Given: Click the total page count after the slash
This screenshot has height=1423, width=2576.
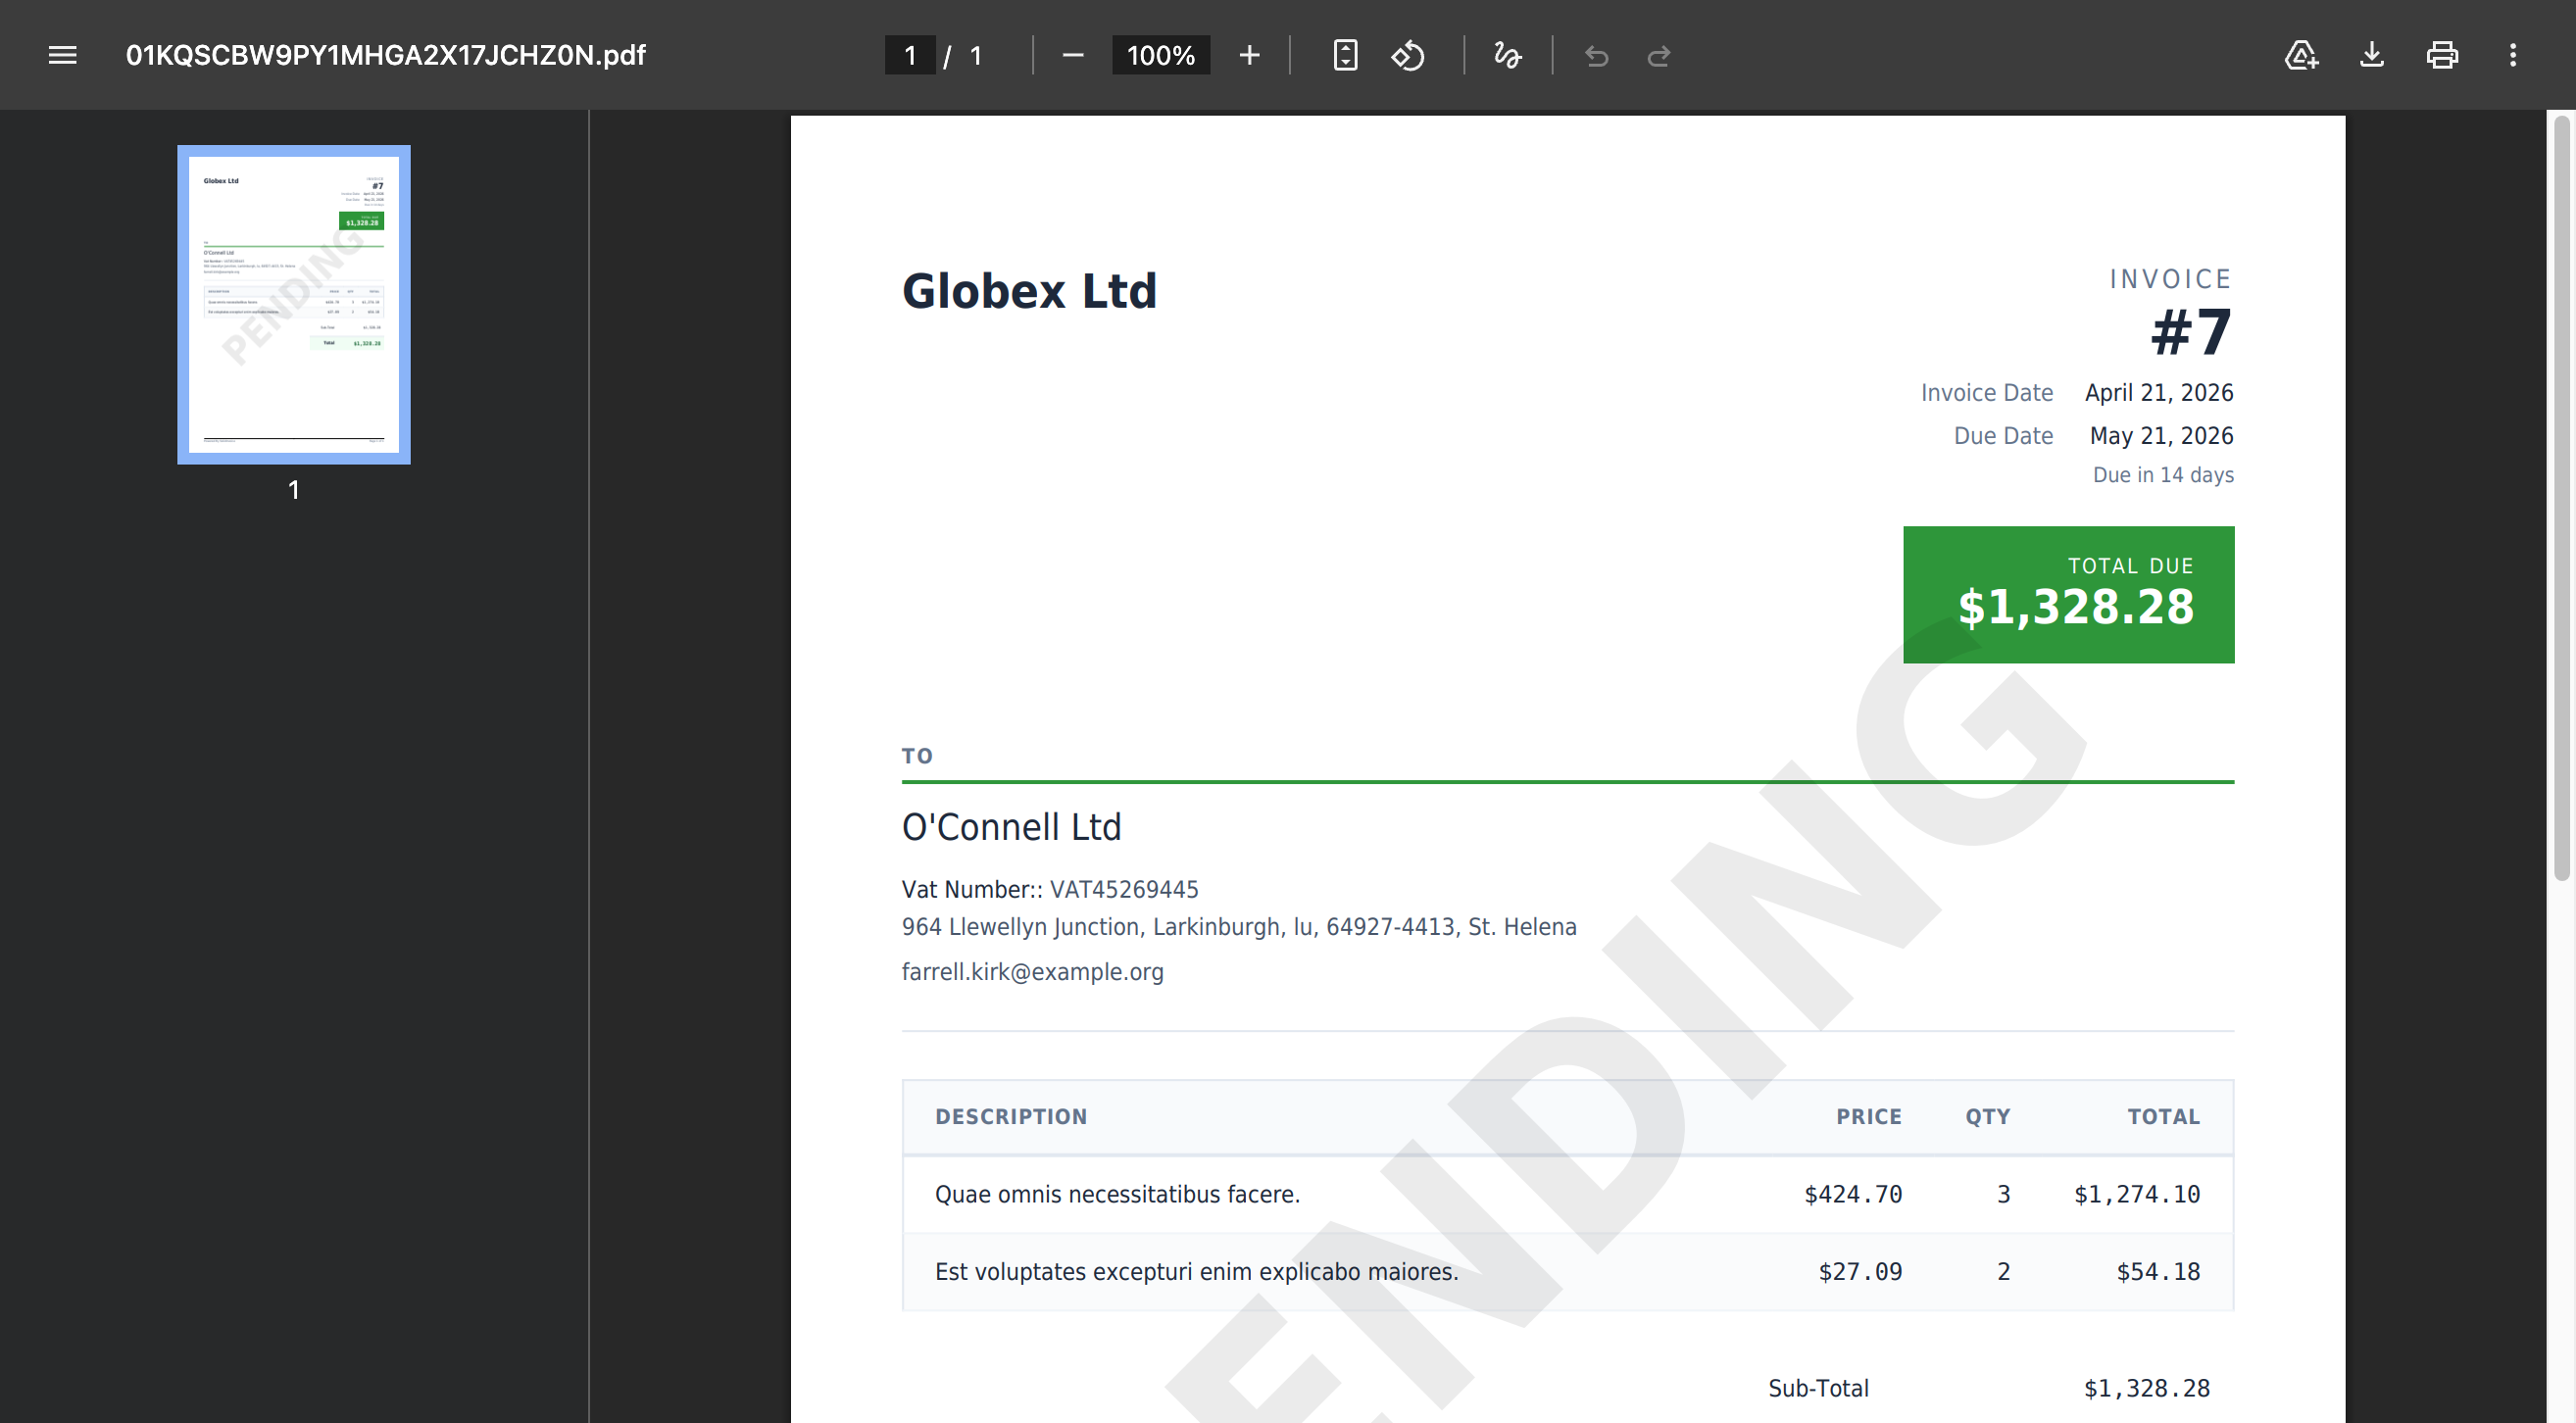Looking at the screenshot, I should coord(976,55).
